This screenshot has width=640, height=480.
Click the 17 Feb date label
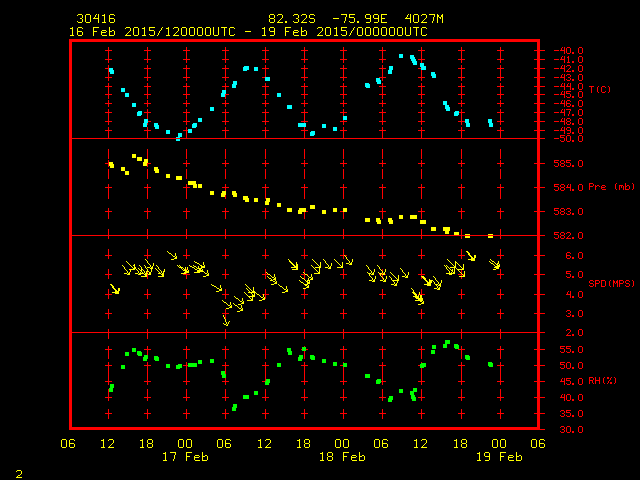[x=185, y=457]
